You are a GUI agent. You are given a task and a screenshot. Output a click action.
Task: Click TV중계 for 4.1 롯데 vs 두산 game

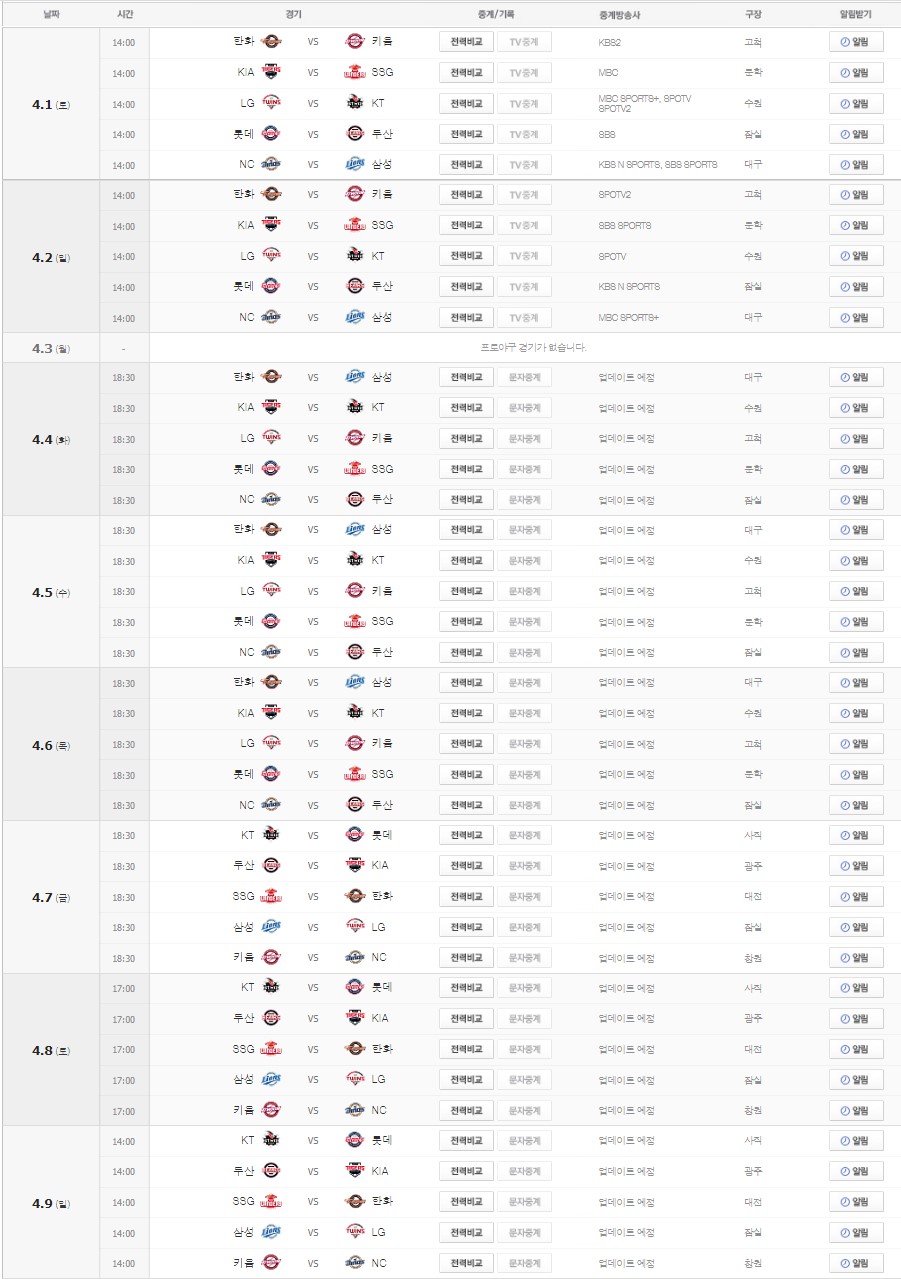click(524, 134)
